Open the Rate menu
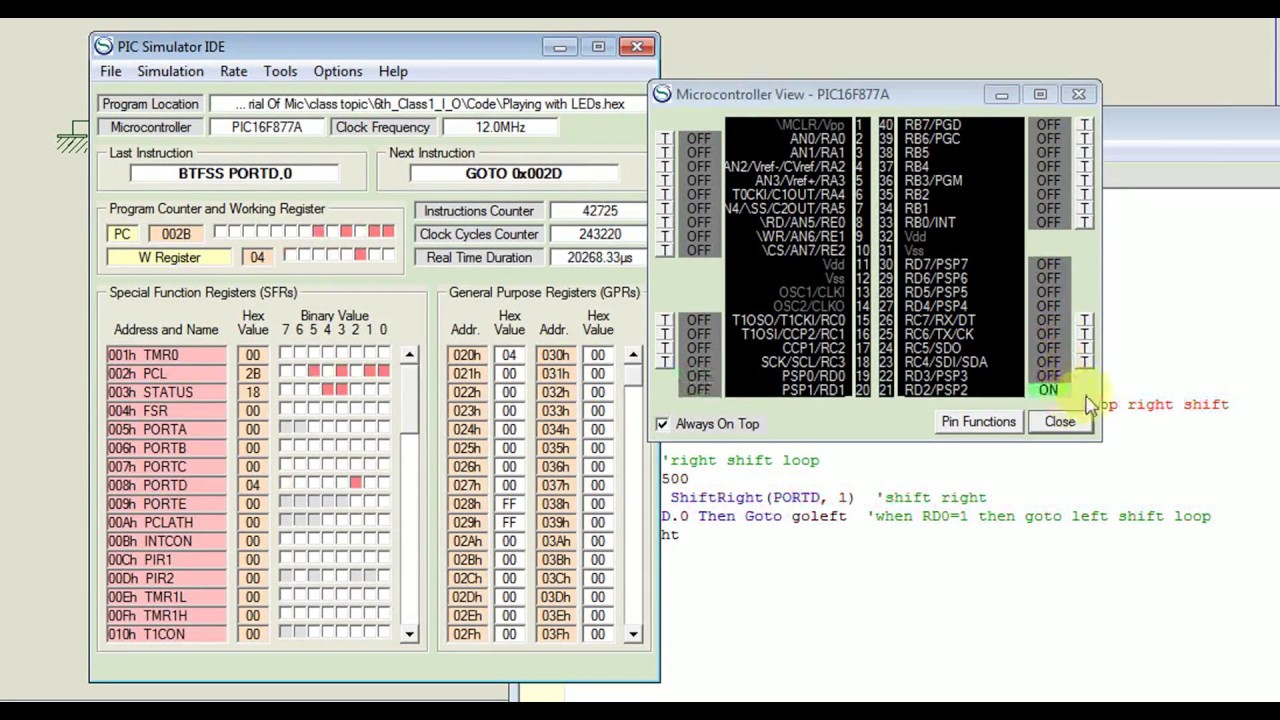The height and width of the screenshot is (720, 1280). pyautogui.click(x=233, y=71)
